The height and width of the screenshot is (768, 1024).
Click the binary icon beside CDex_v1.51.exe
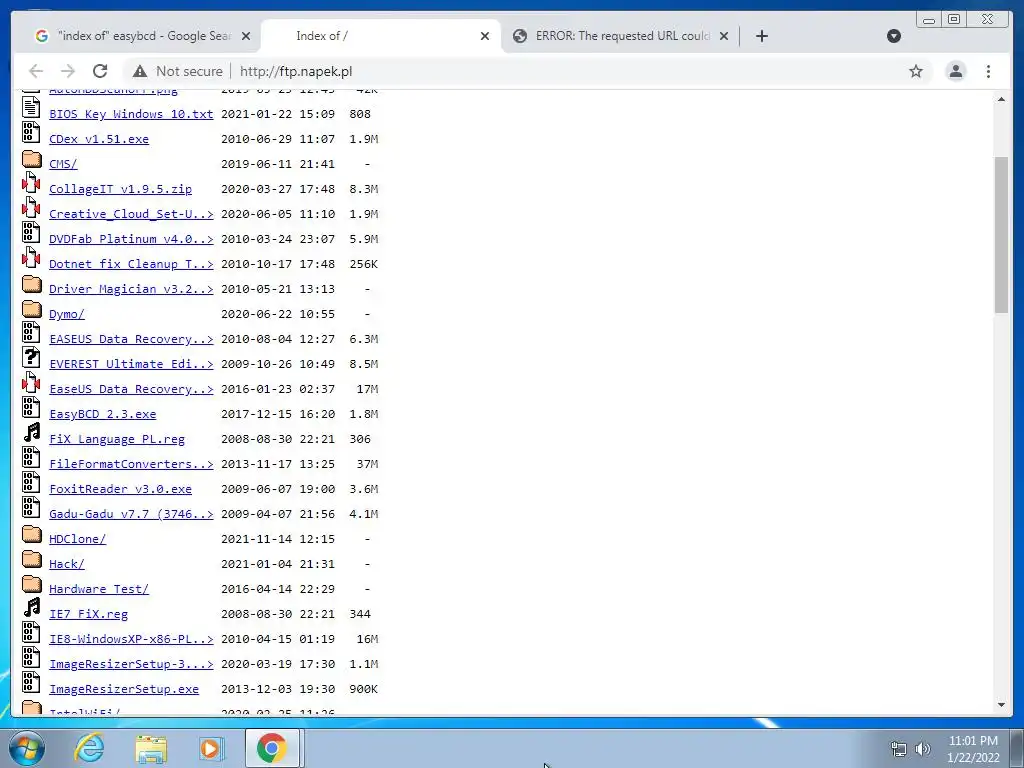tap(31, 132)
